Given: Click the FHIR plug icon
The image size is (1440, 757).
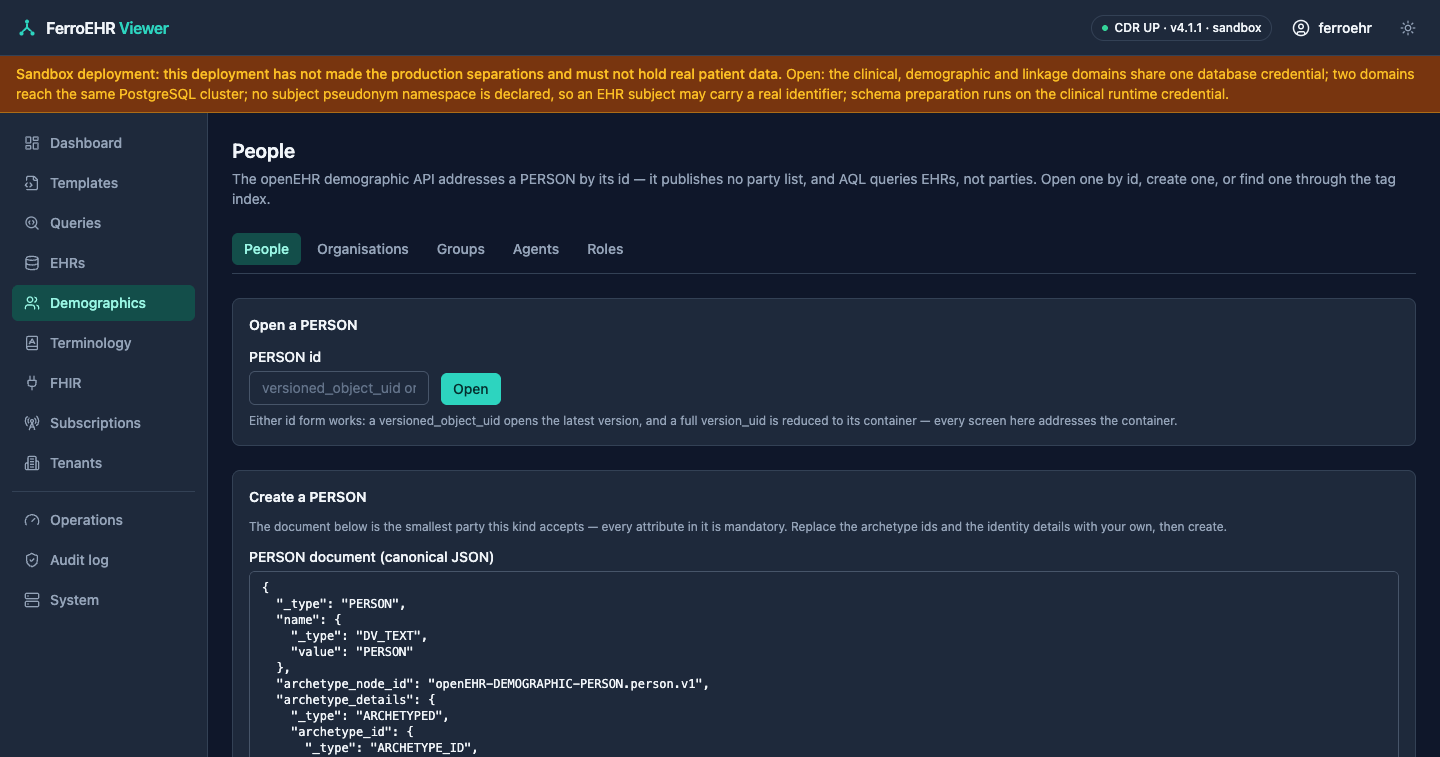Looking at the screenshot, I should pyautogui.click(x=32, y=383).
